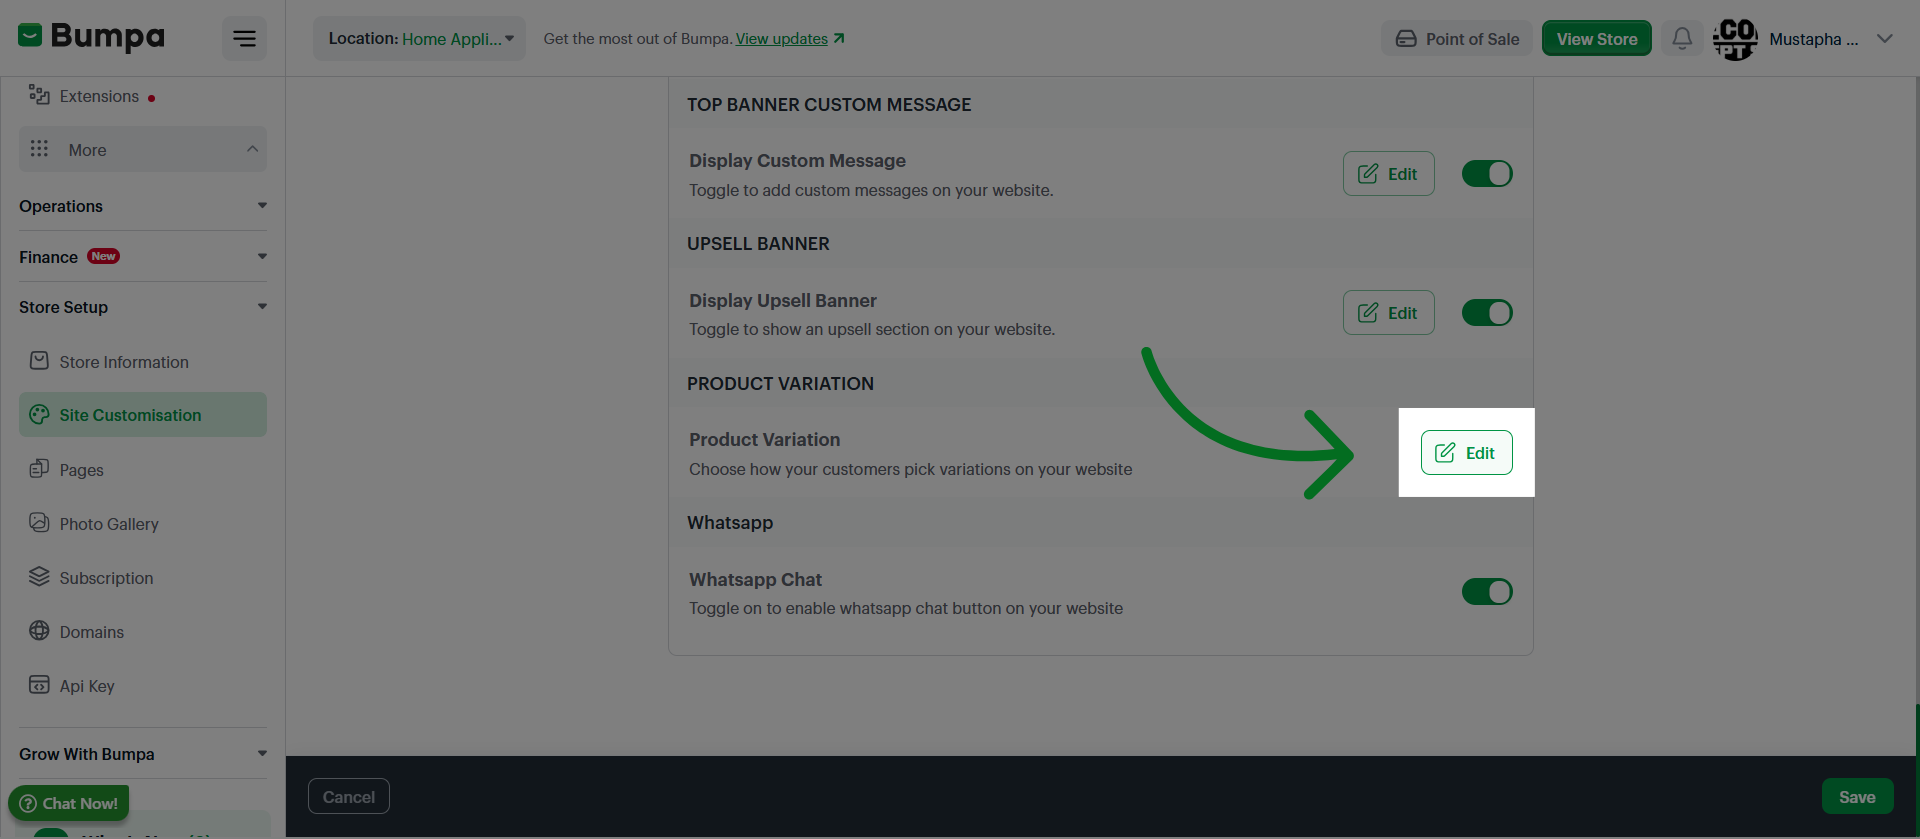Edit the Display Custom Message setting

1388,174
